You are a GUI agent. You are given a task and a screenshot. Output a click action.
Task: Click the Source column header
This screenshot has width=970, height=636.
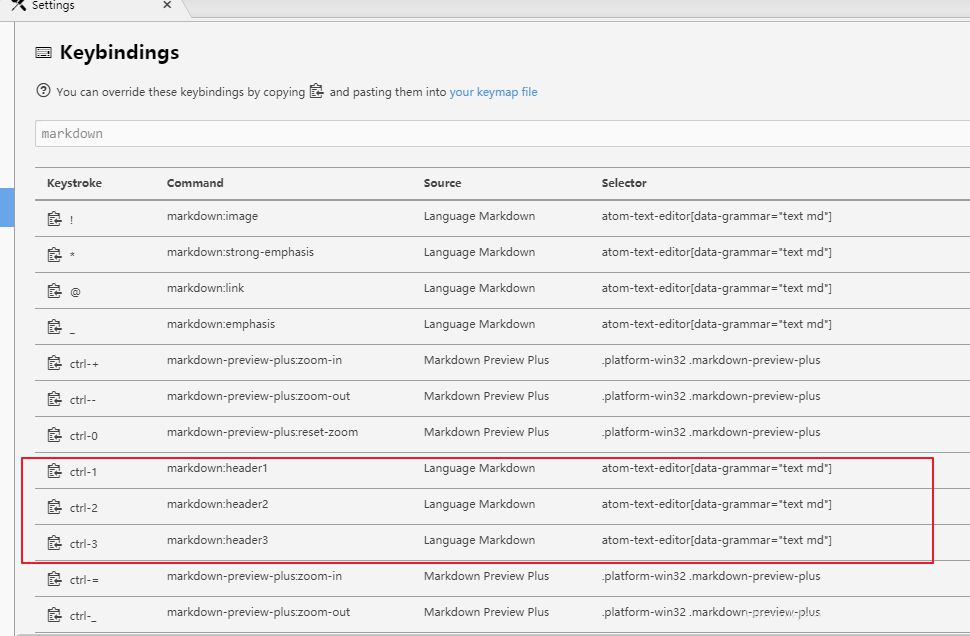442,183
